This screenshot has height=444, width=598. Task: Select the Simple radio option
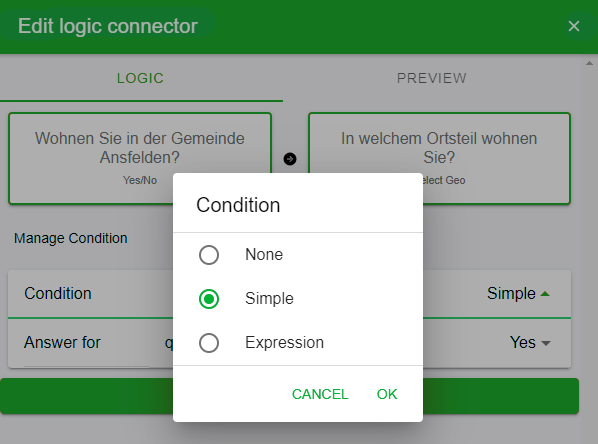tap(209, 299)
